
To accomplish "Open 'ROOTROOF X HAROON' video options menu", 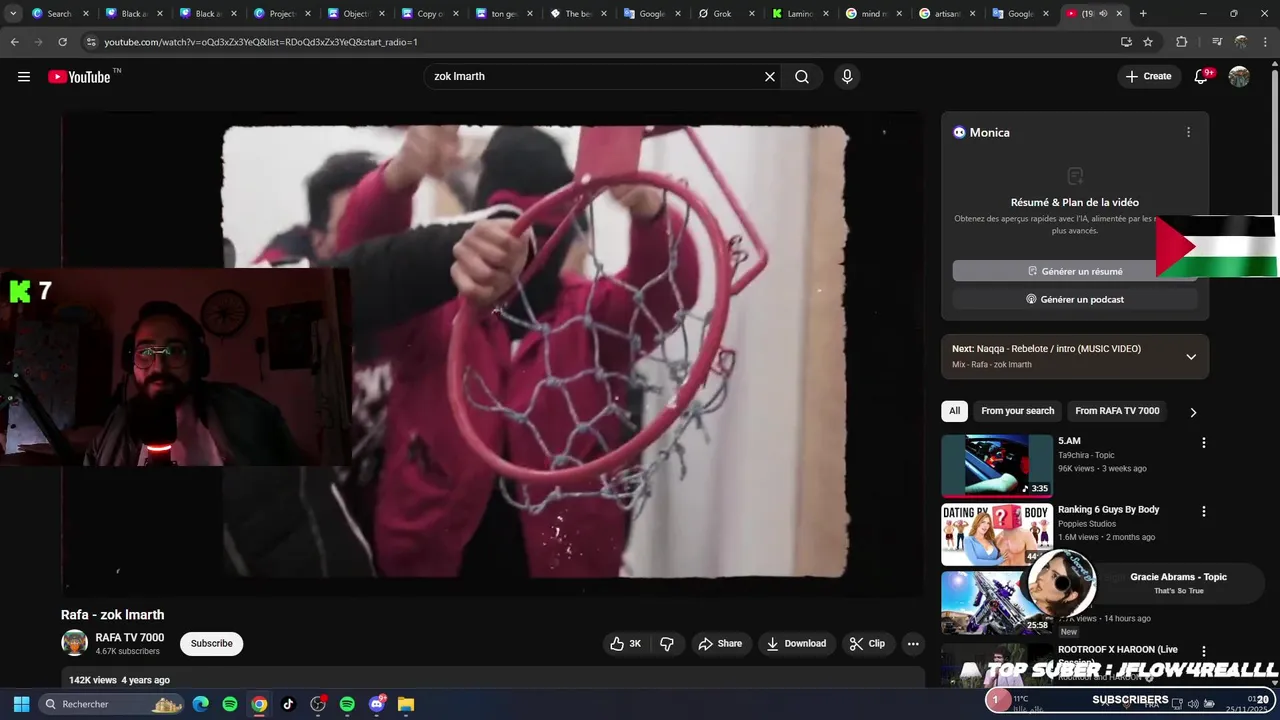I will (1203, 651).
